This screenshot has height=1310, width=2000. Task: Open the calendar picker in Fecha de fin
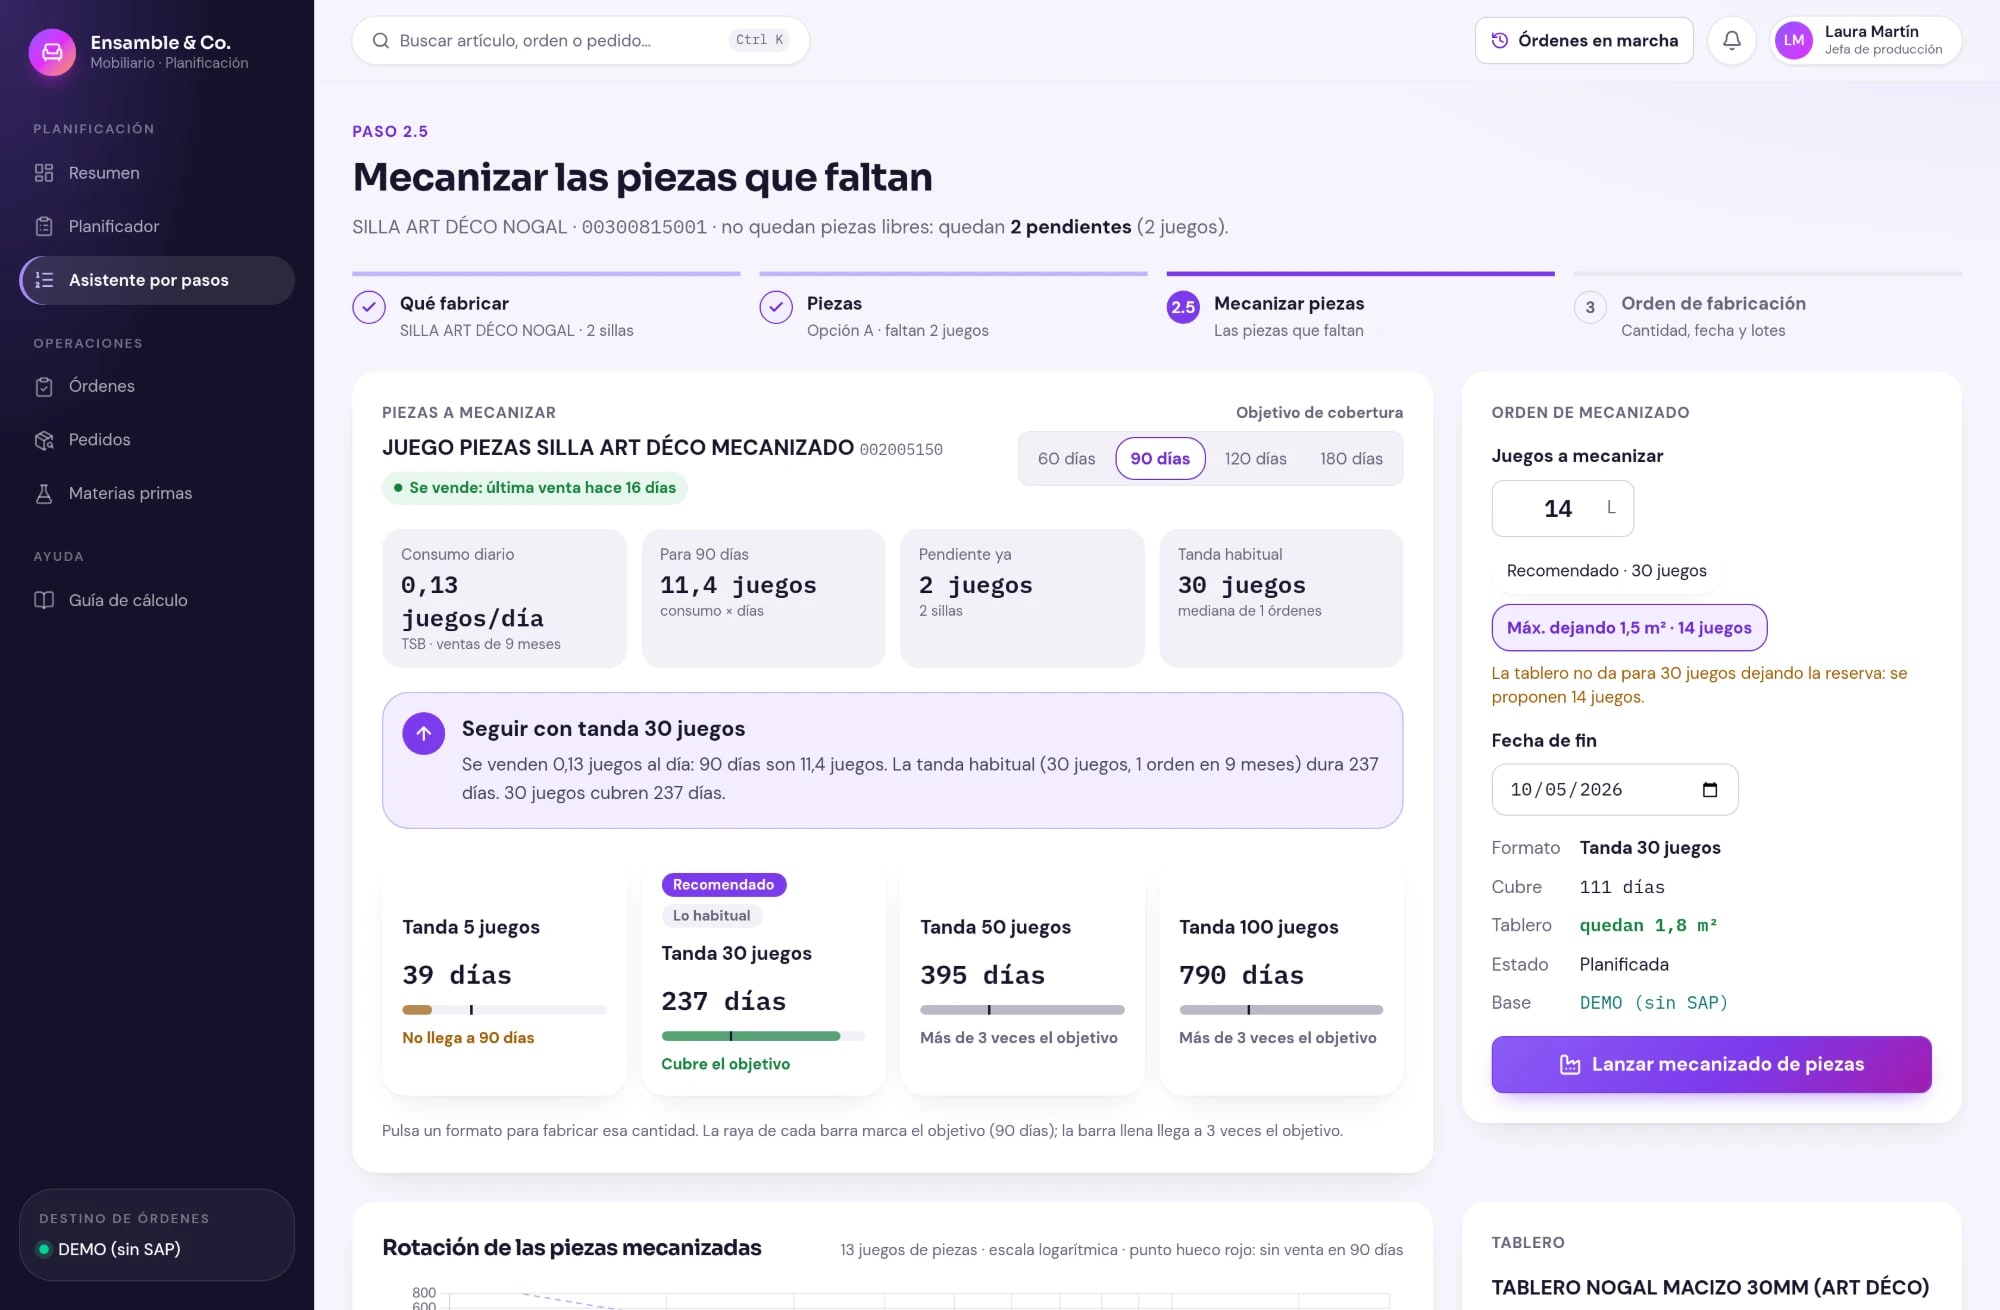tap(1710, 790)
